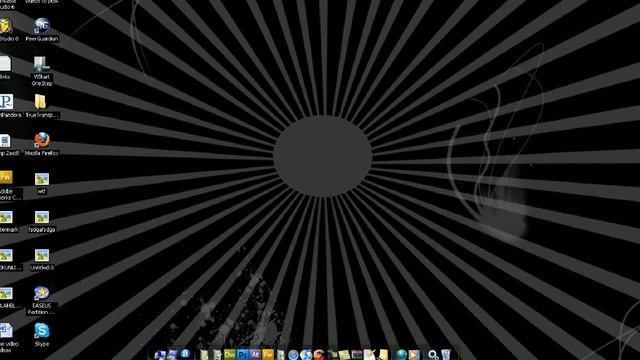Open the video ideas Word document

(x=8, y=338)
